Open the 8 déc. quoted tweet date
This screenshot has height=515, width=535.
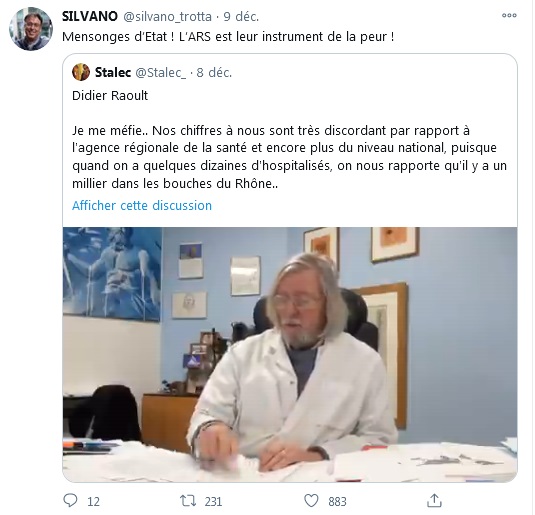pos(214,72)
